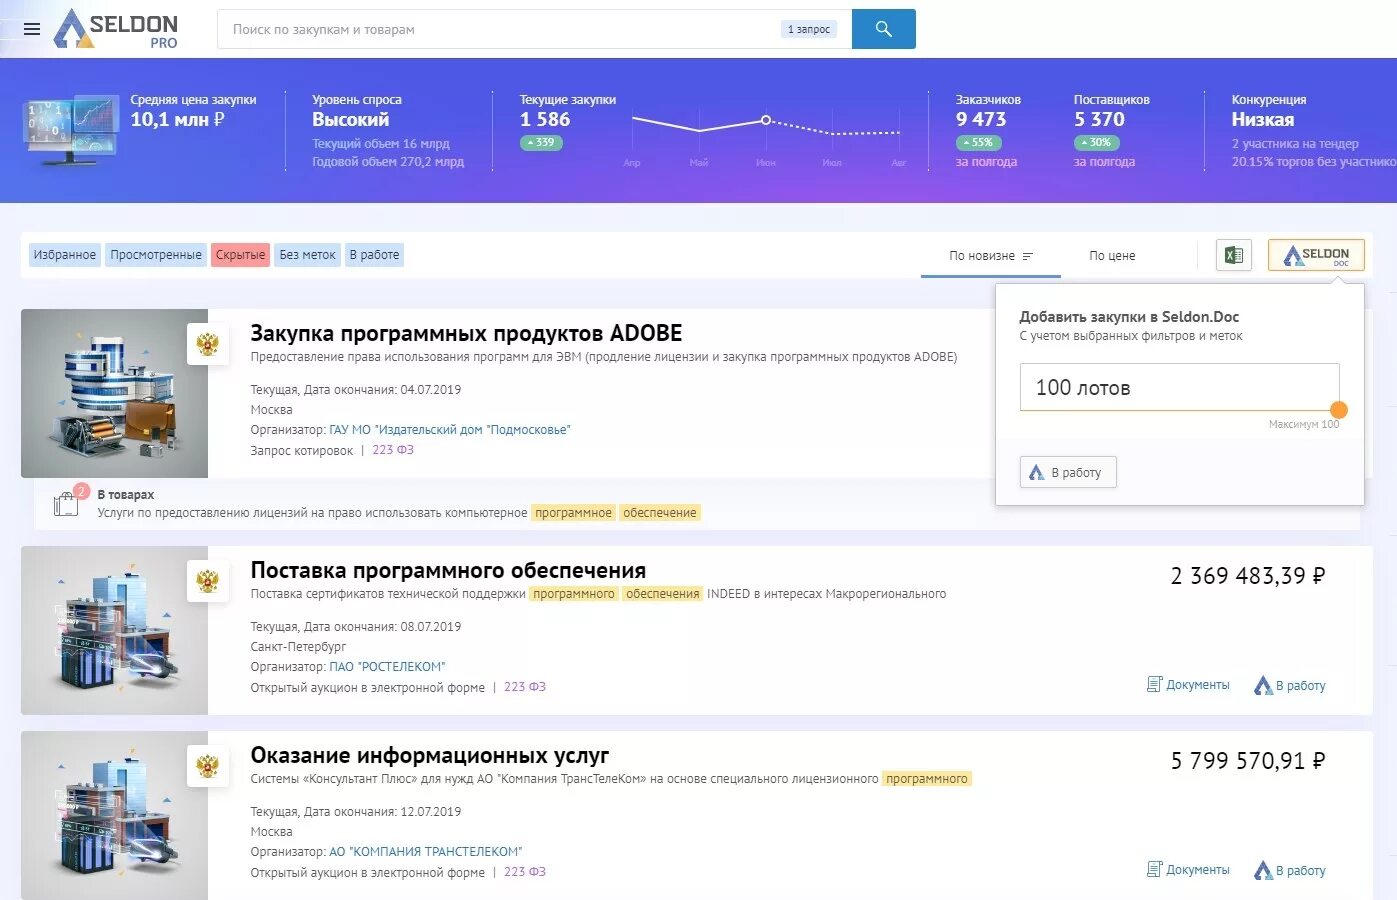Viewport: 1397px width, 900px height.
Task: Click the Seldon PRO logo
Action: coord(116,29)
